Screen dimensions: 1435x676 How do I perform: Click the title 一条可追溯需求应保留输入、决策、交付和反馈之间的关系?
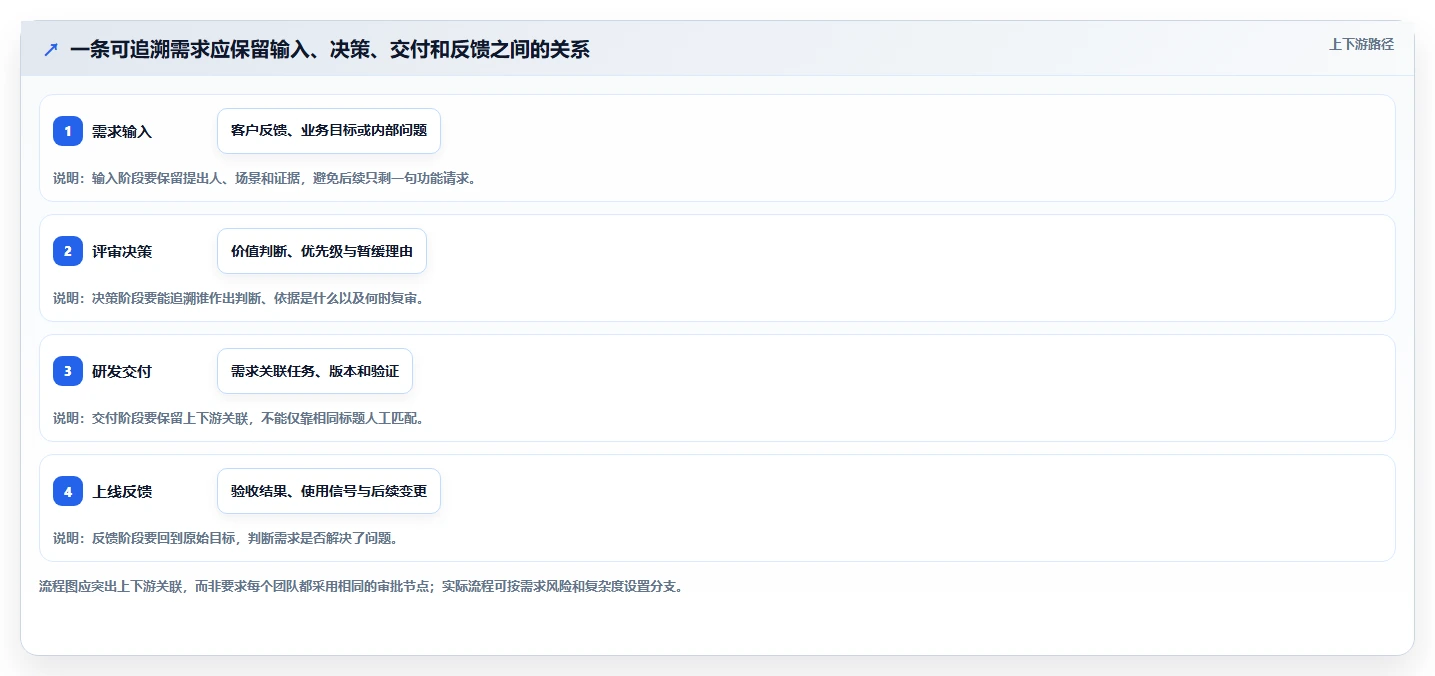tap(330, 50)
